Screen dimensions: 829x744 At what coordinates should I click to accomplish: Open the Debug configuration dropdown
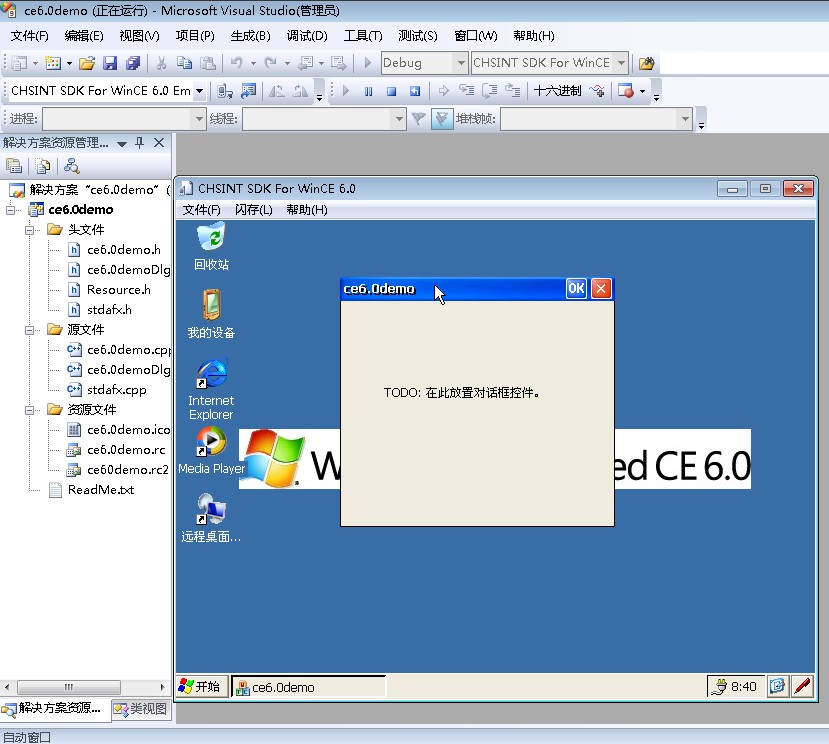click(x=459, y=62)
